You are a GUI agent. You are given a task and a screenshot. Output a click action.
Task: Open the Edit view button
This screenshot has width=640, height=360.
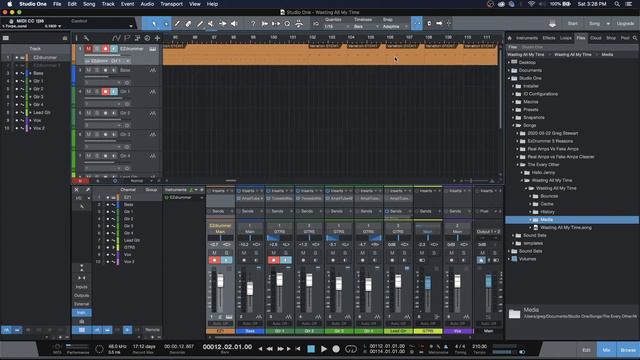[586, 350]
